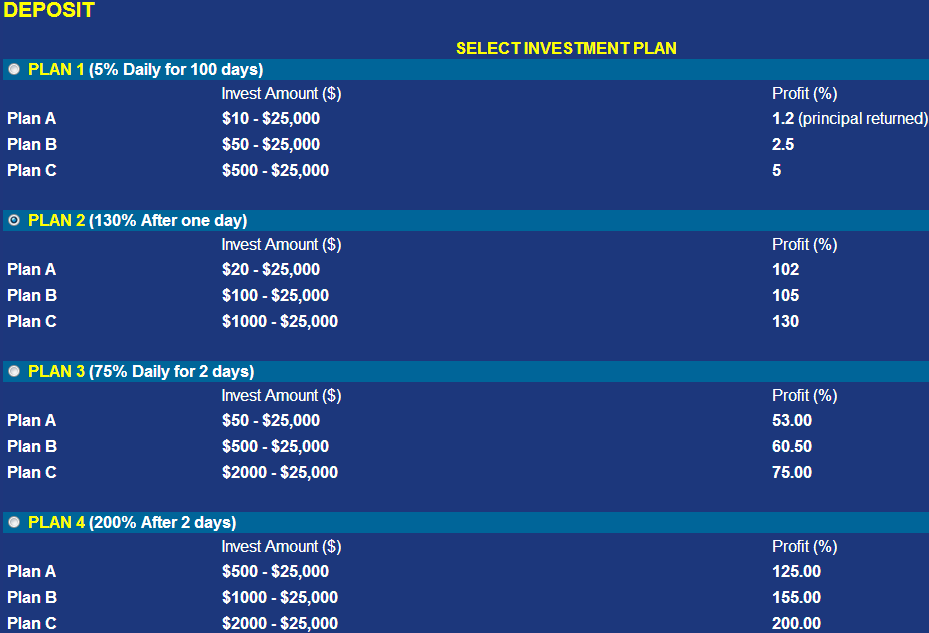Click the 60.50 profit value under PLAN 3
Screen dimensions: 929x633
click(792, 446)
